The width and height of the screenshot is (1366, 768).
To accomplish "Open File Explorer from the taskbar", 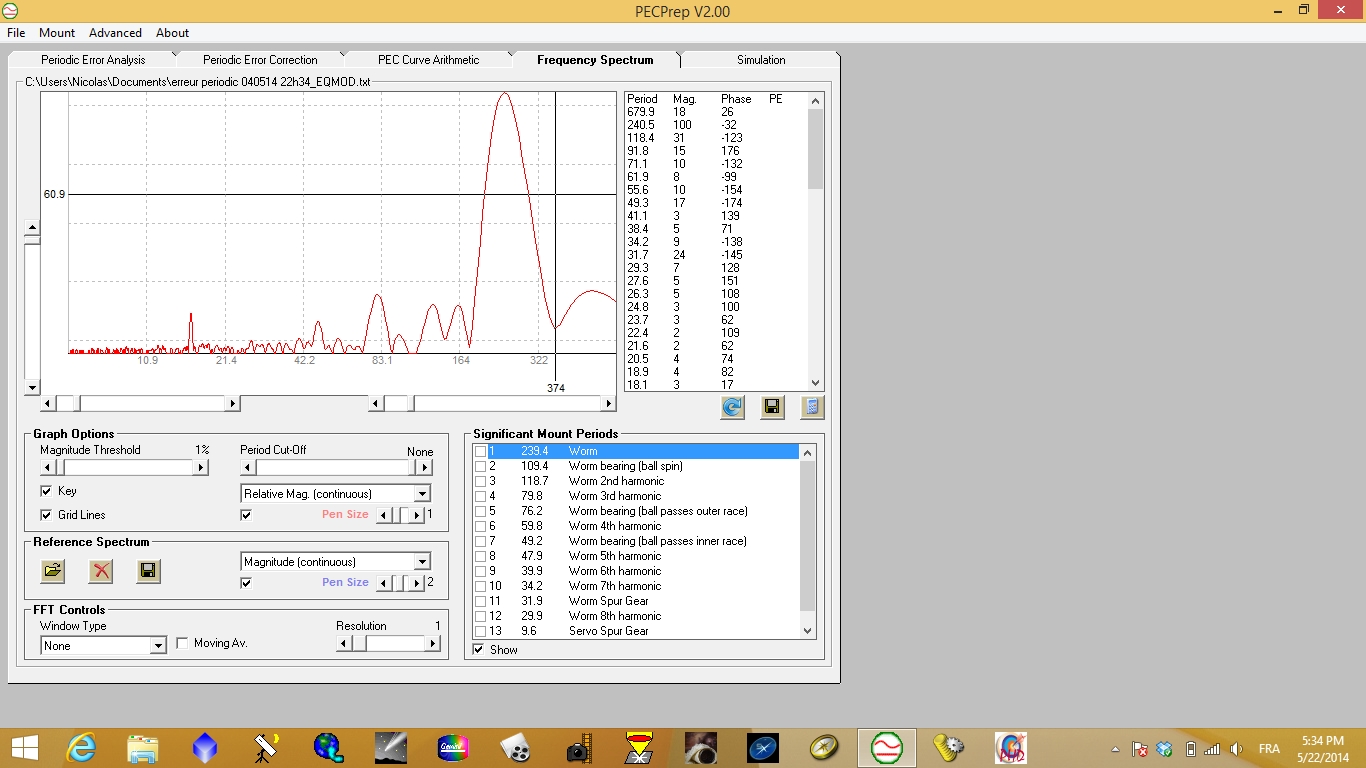I will coord(143,747).
